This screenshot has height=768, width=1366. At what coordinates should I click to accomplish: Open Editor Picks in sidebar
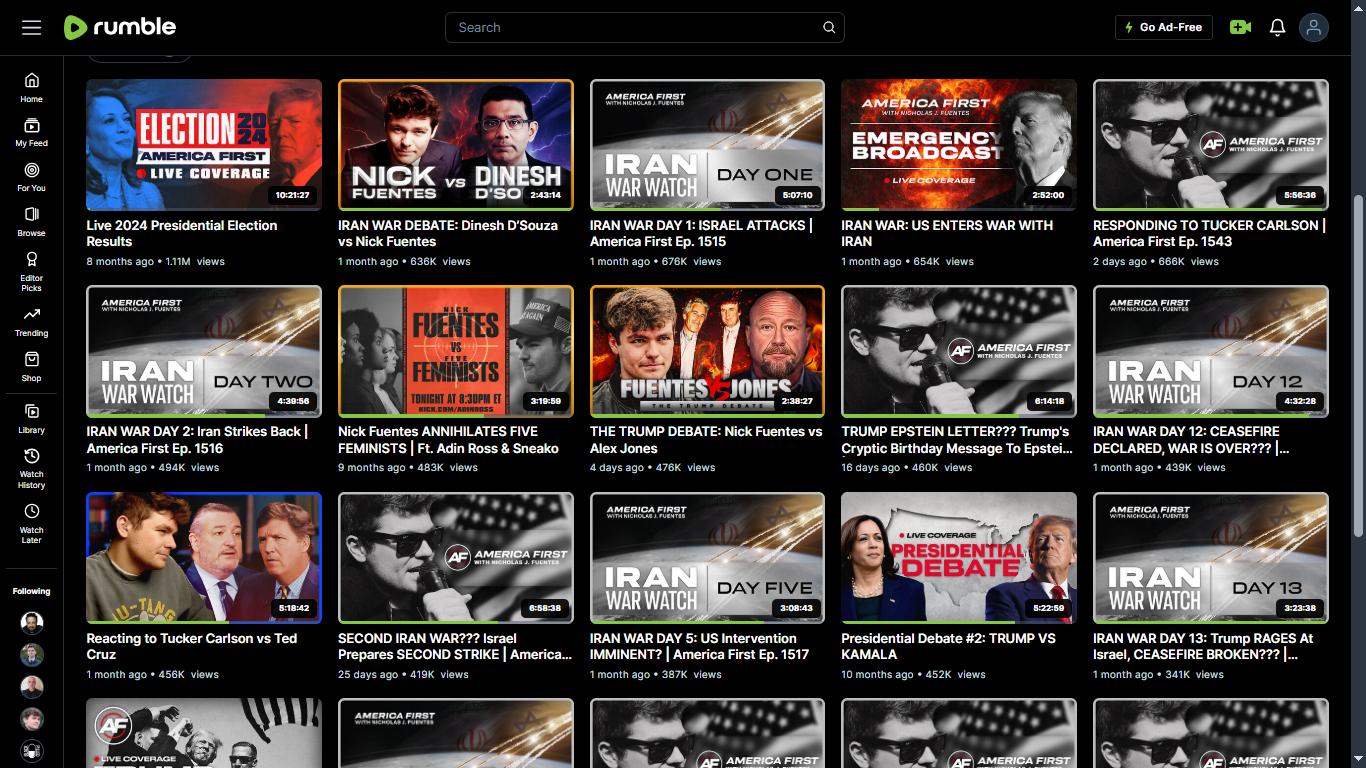tap(31, 272)
